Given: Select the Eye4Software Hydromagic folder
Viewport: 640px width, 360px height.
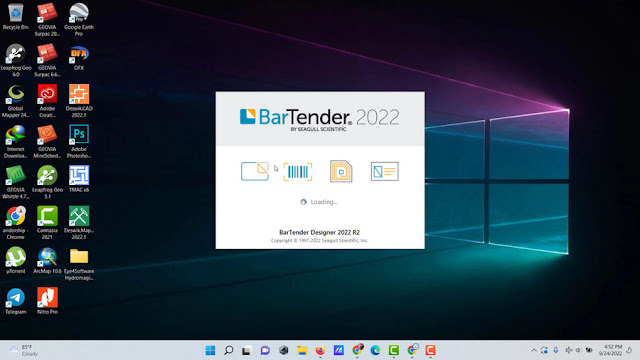Looking at the screenshot, I should point(79,264).
